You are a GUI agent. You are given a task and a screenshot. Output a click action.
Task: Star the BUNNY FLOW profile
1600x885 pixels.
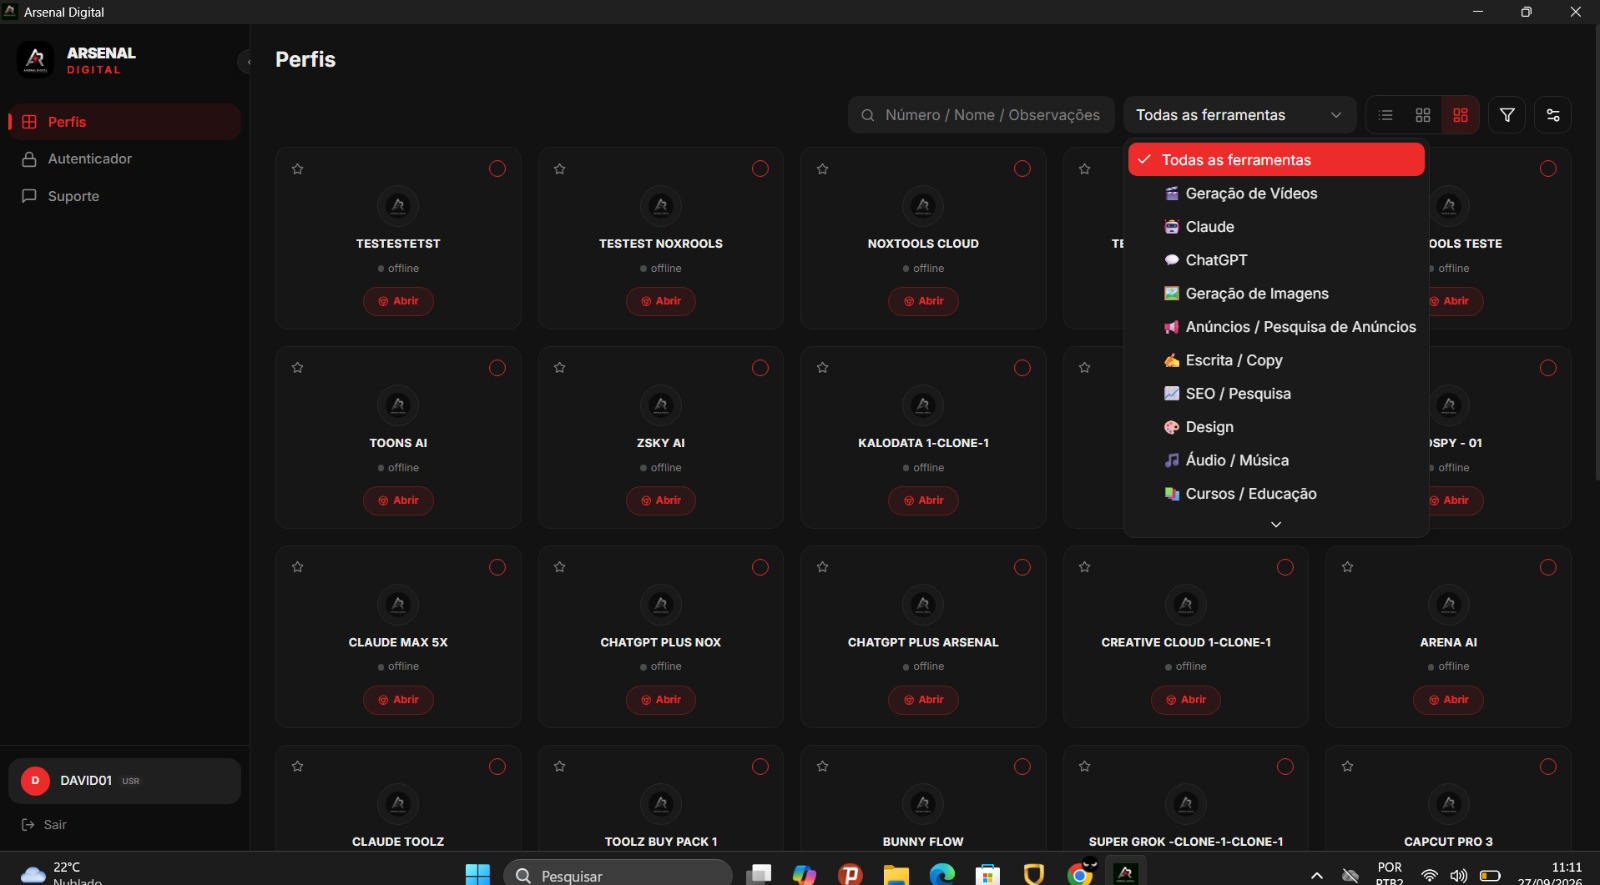click(x=822, y=766)
